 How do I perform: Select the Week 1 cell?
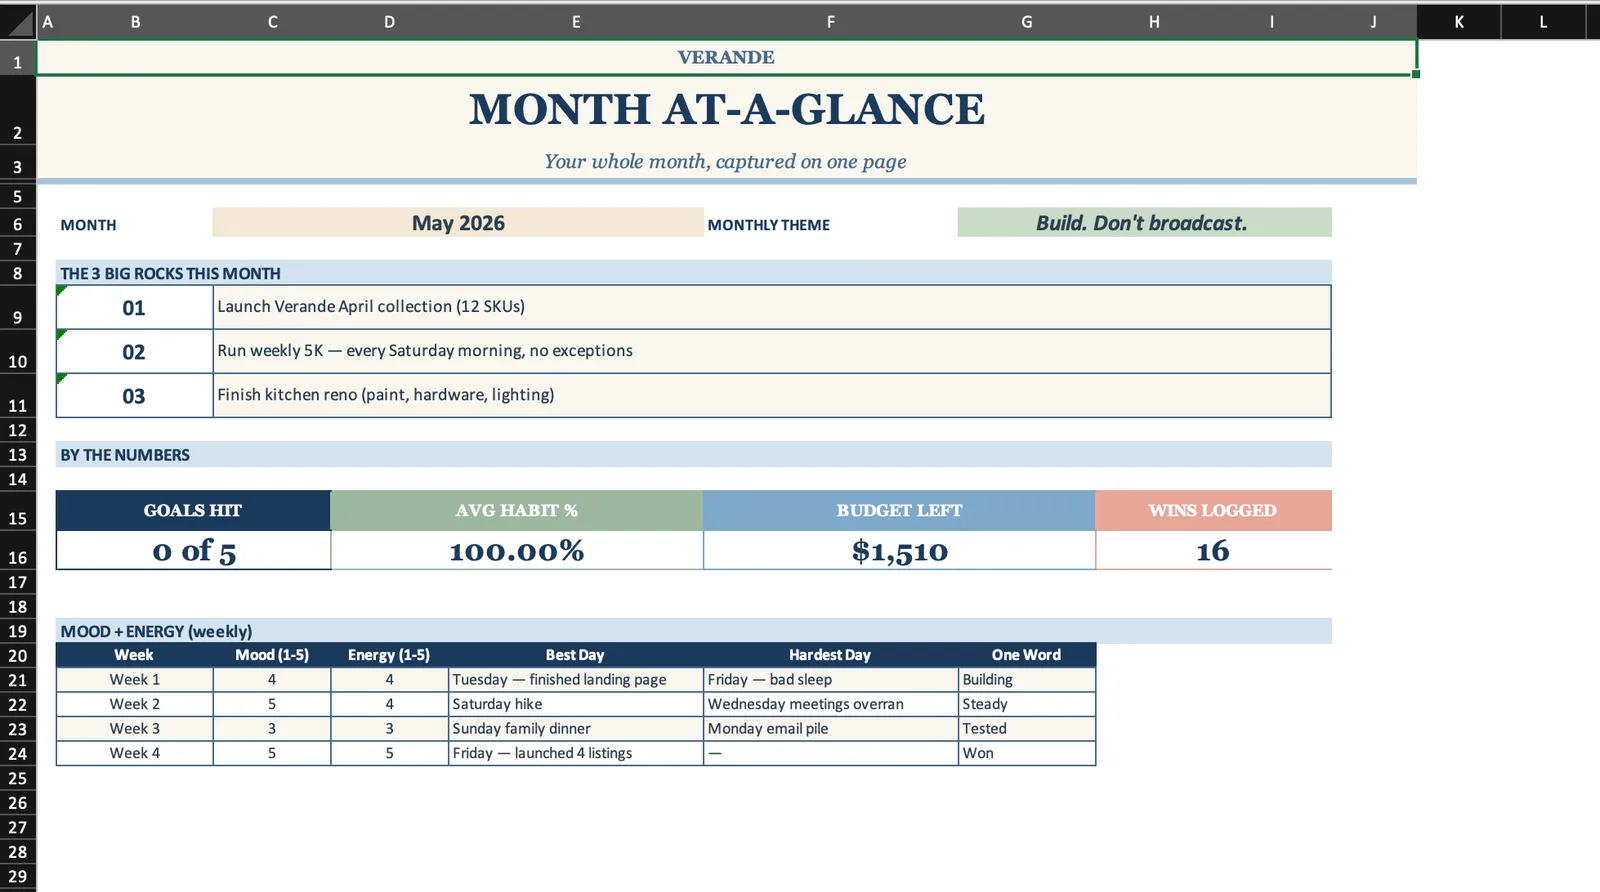coord(134,679)
